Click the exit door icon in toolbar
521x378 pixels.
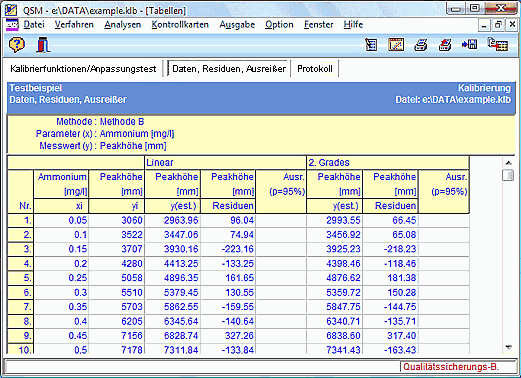pyautogui.click(x=43, y=45)
